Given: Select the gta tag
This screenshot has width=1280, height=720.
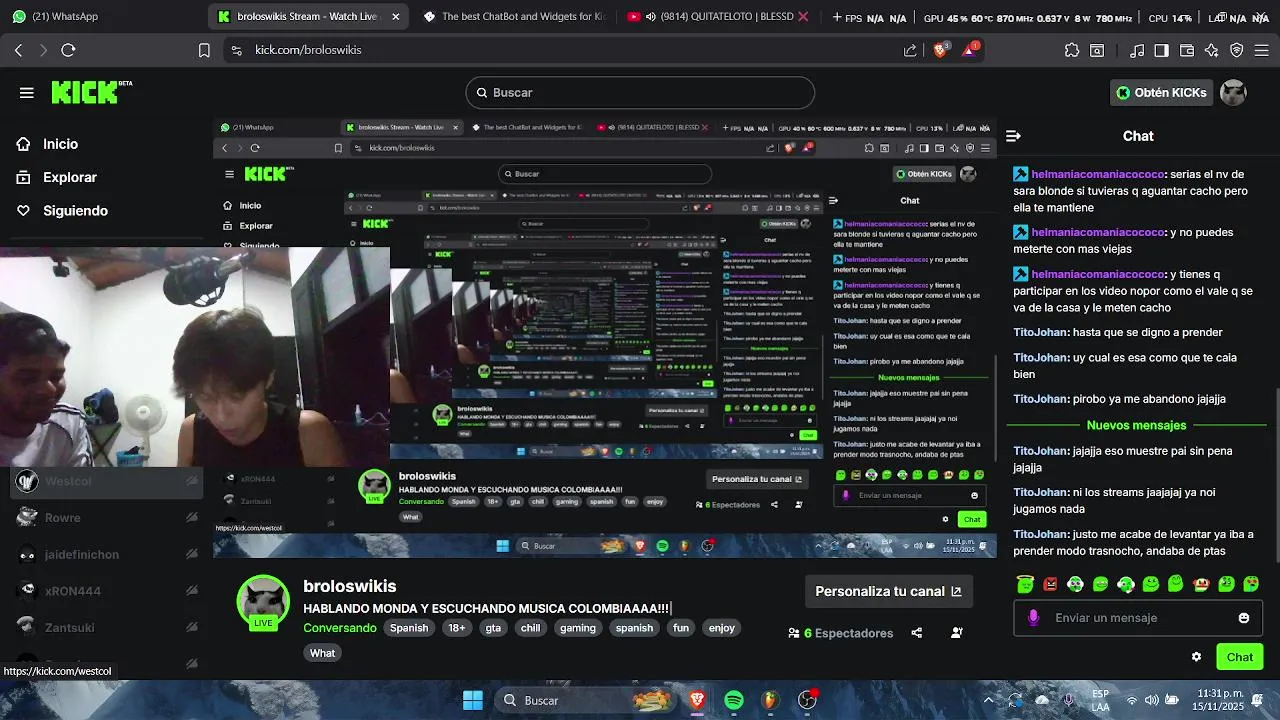Looking at the screenshot, I should [493, 628].
